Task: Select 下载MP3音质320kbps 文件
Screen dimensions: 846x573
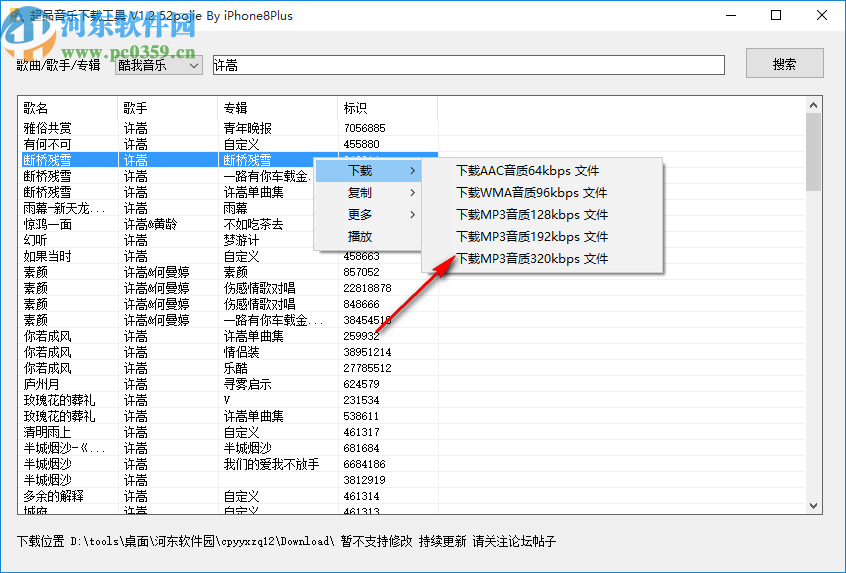Action: point(542,258)
